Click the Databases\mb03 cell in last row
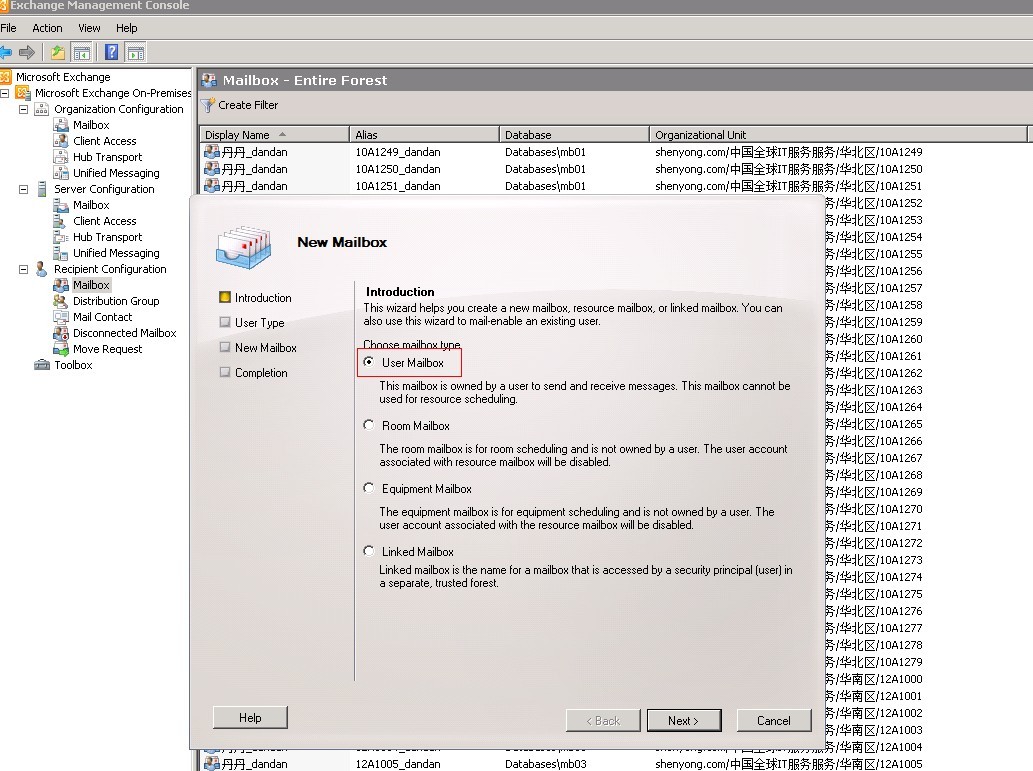 [545, 764]
